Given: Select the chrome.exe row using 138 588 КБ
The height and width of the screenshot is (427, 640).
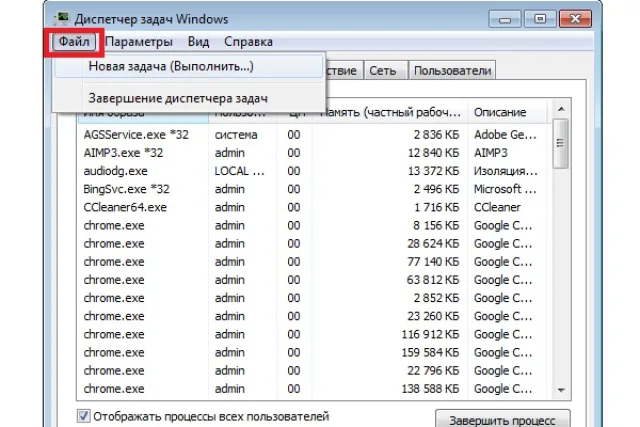Looking at the screenshot, I should pyautogui.click(x=431, y=389).
